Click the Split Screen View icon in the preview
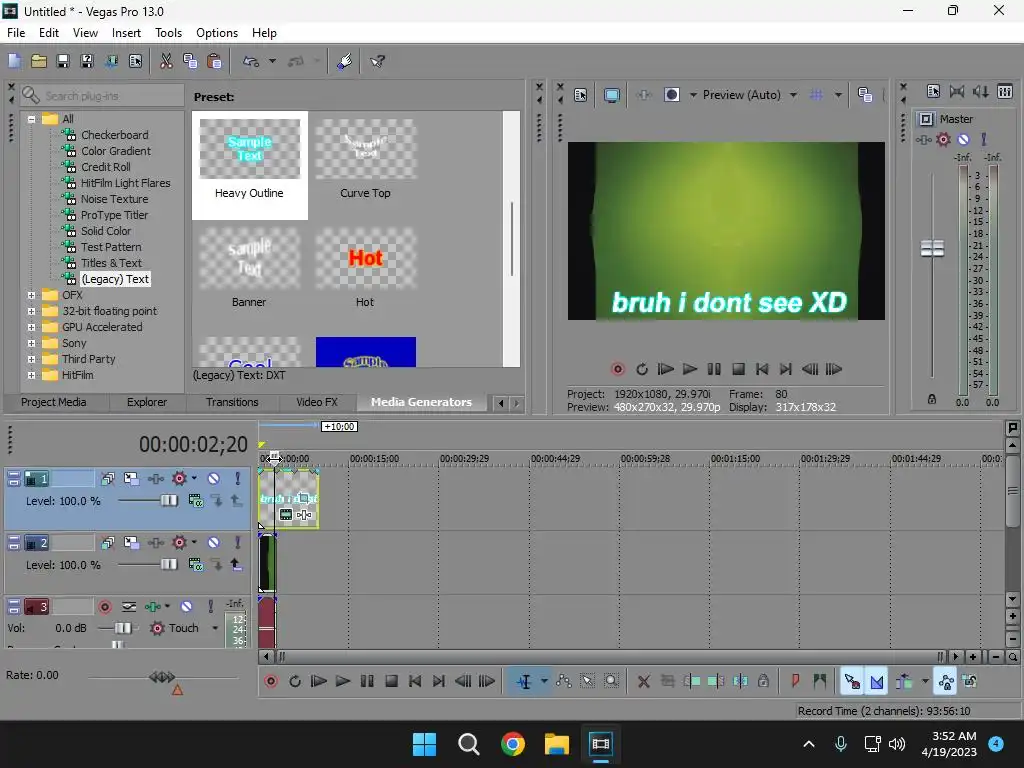Image resolution: width=1024 pixels, height=768 pixels. (671, 95)
